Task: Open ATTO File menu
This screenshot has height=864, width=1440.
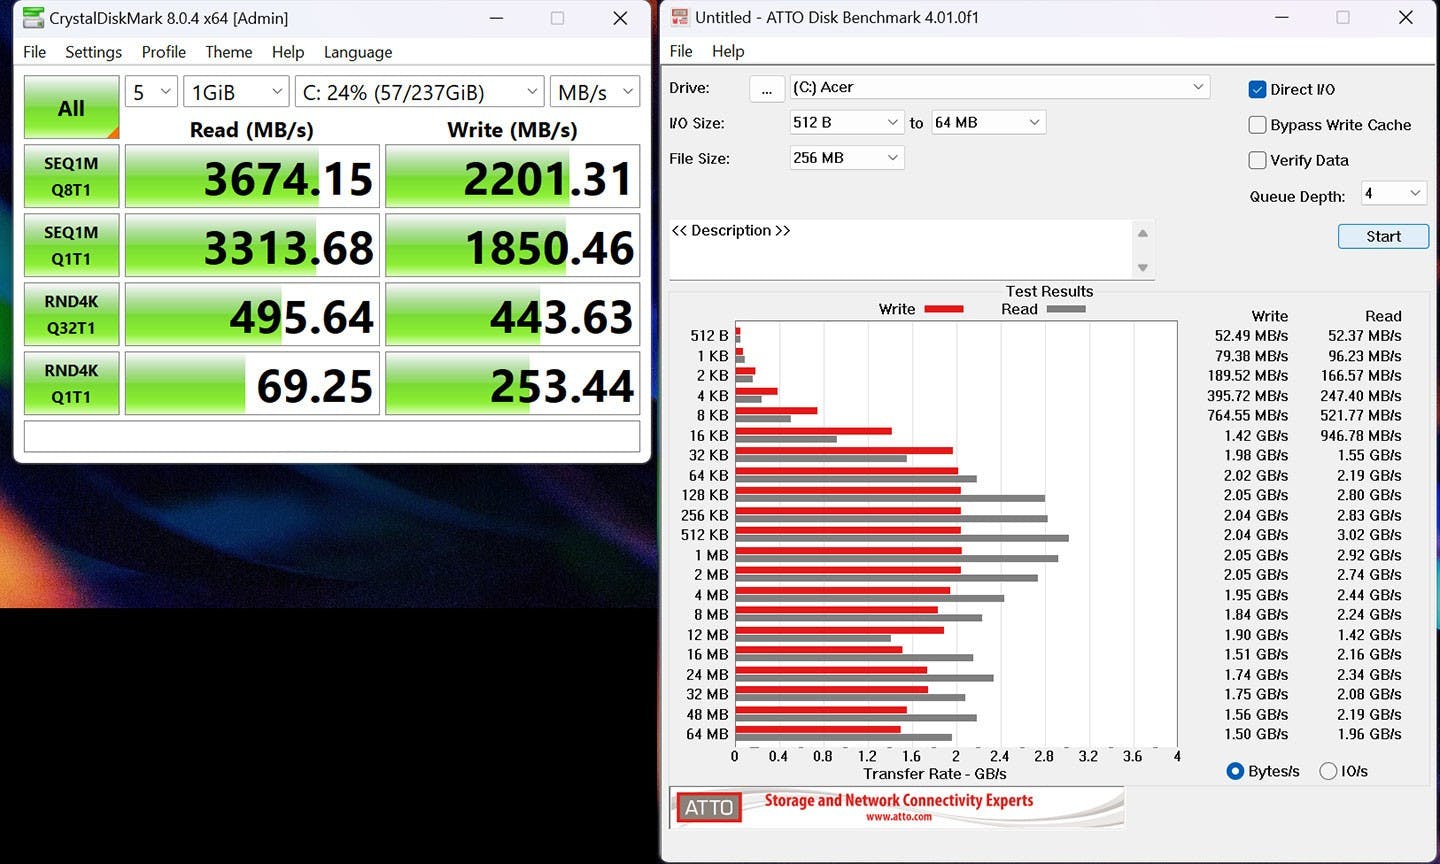Action: coord(681,51)
